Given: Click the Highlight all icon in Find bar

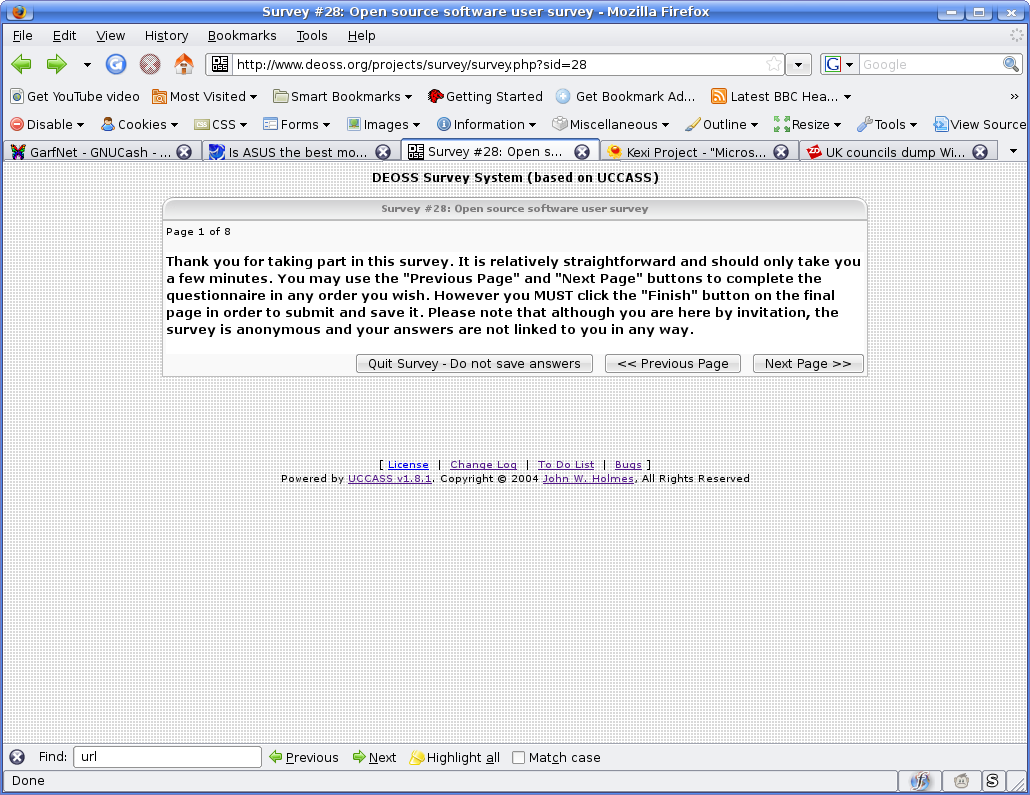Looking at the screenshot, I should (416, 758).
